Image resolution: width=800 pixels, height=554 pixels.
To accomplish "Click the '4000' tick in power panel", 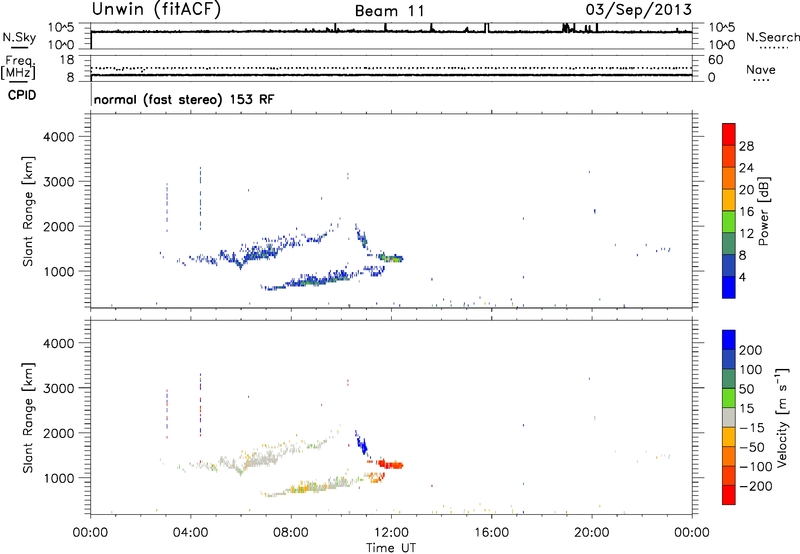I will click(58, 137).
